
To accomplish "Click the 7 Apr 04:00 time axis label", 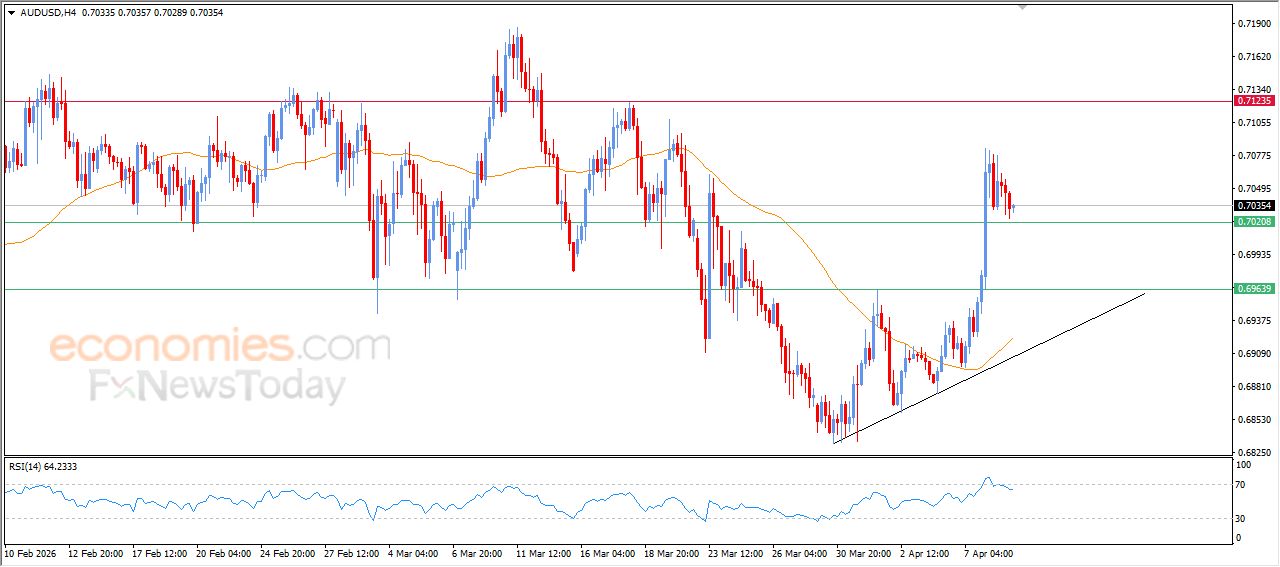I will (989, 552).
